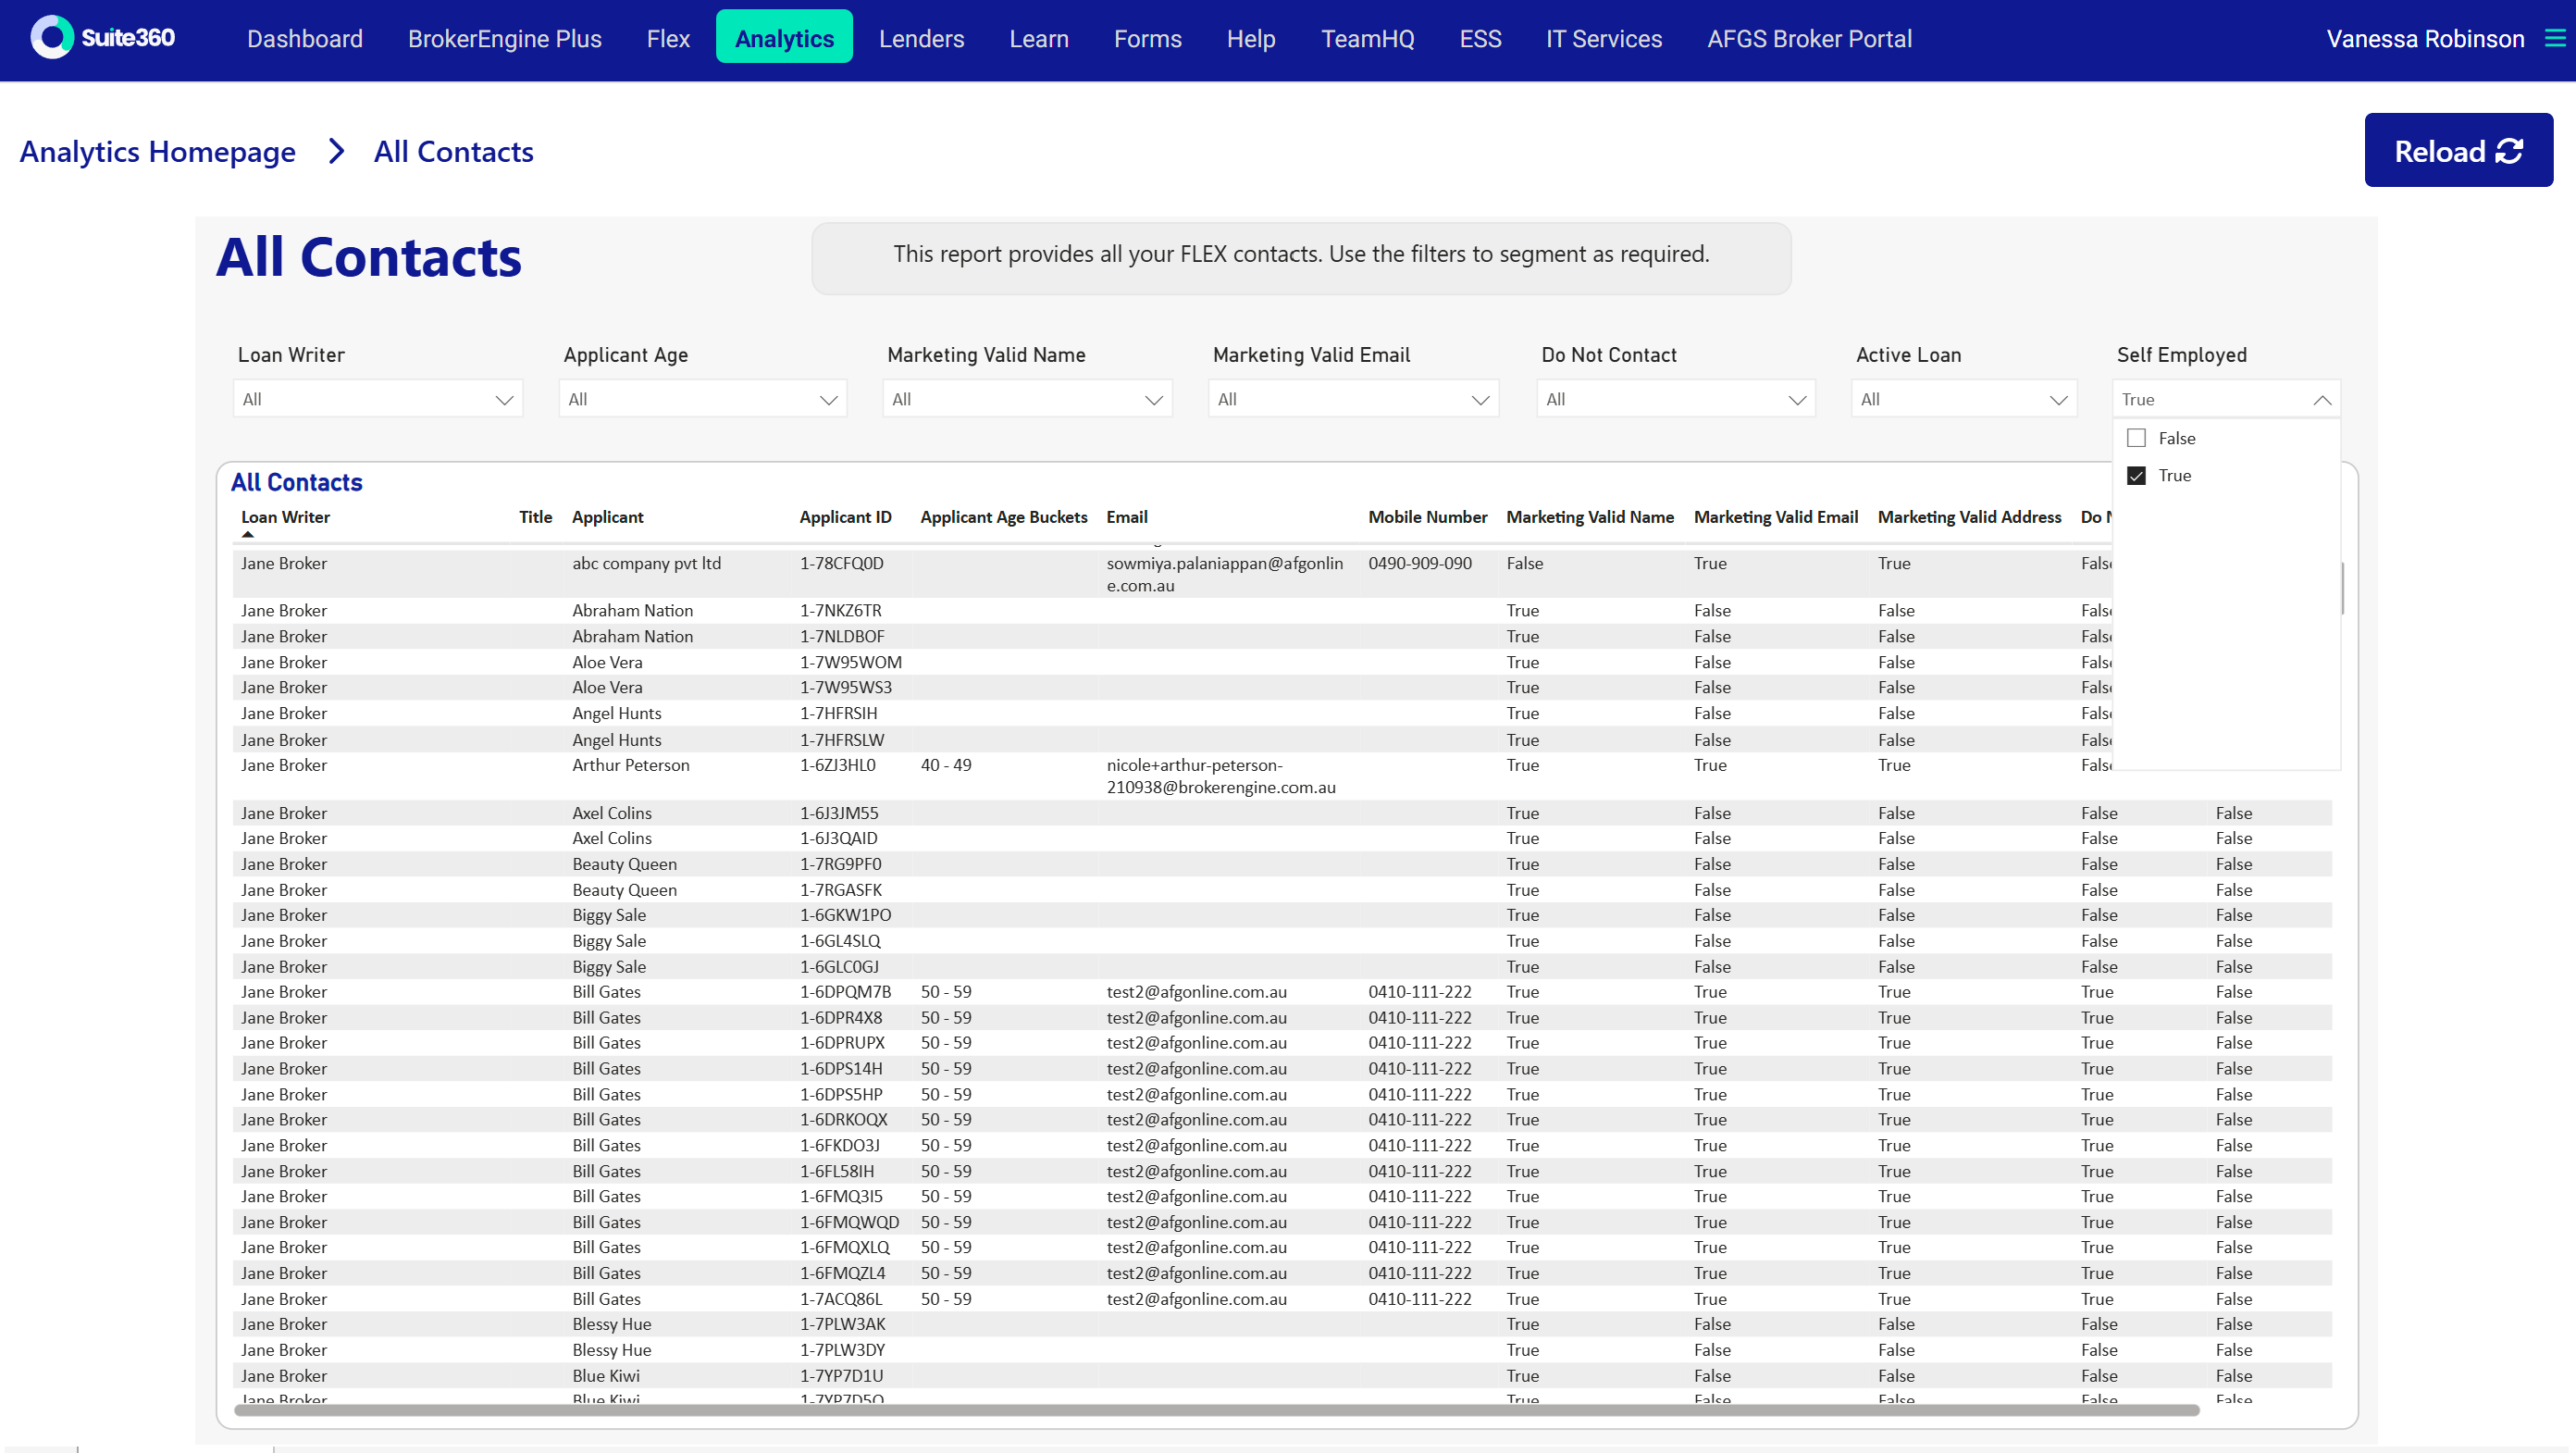Click the Suite360 logo icon
This screenshot has width=2576, height=1453.
(52, 38)
